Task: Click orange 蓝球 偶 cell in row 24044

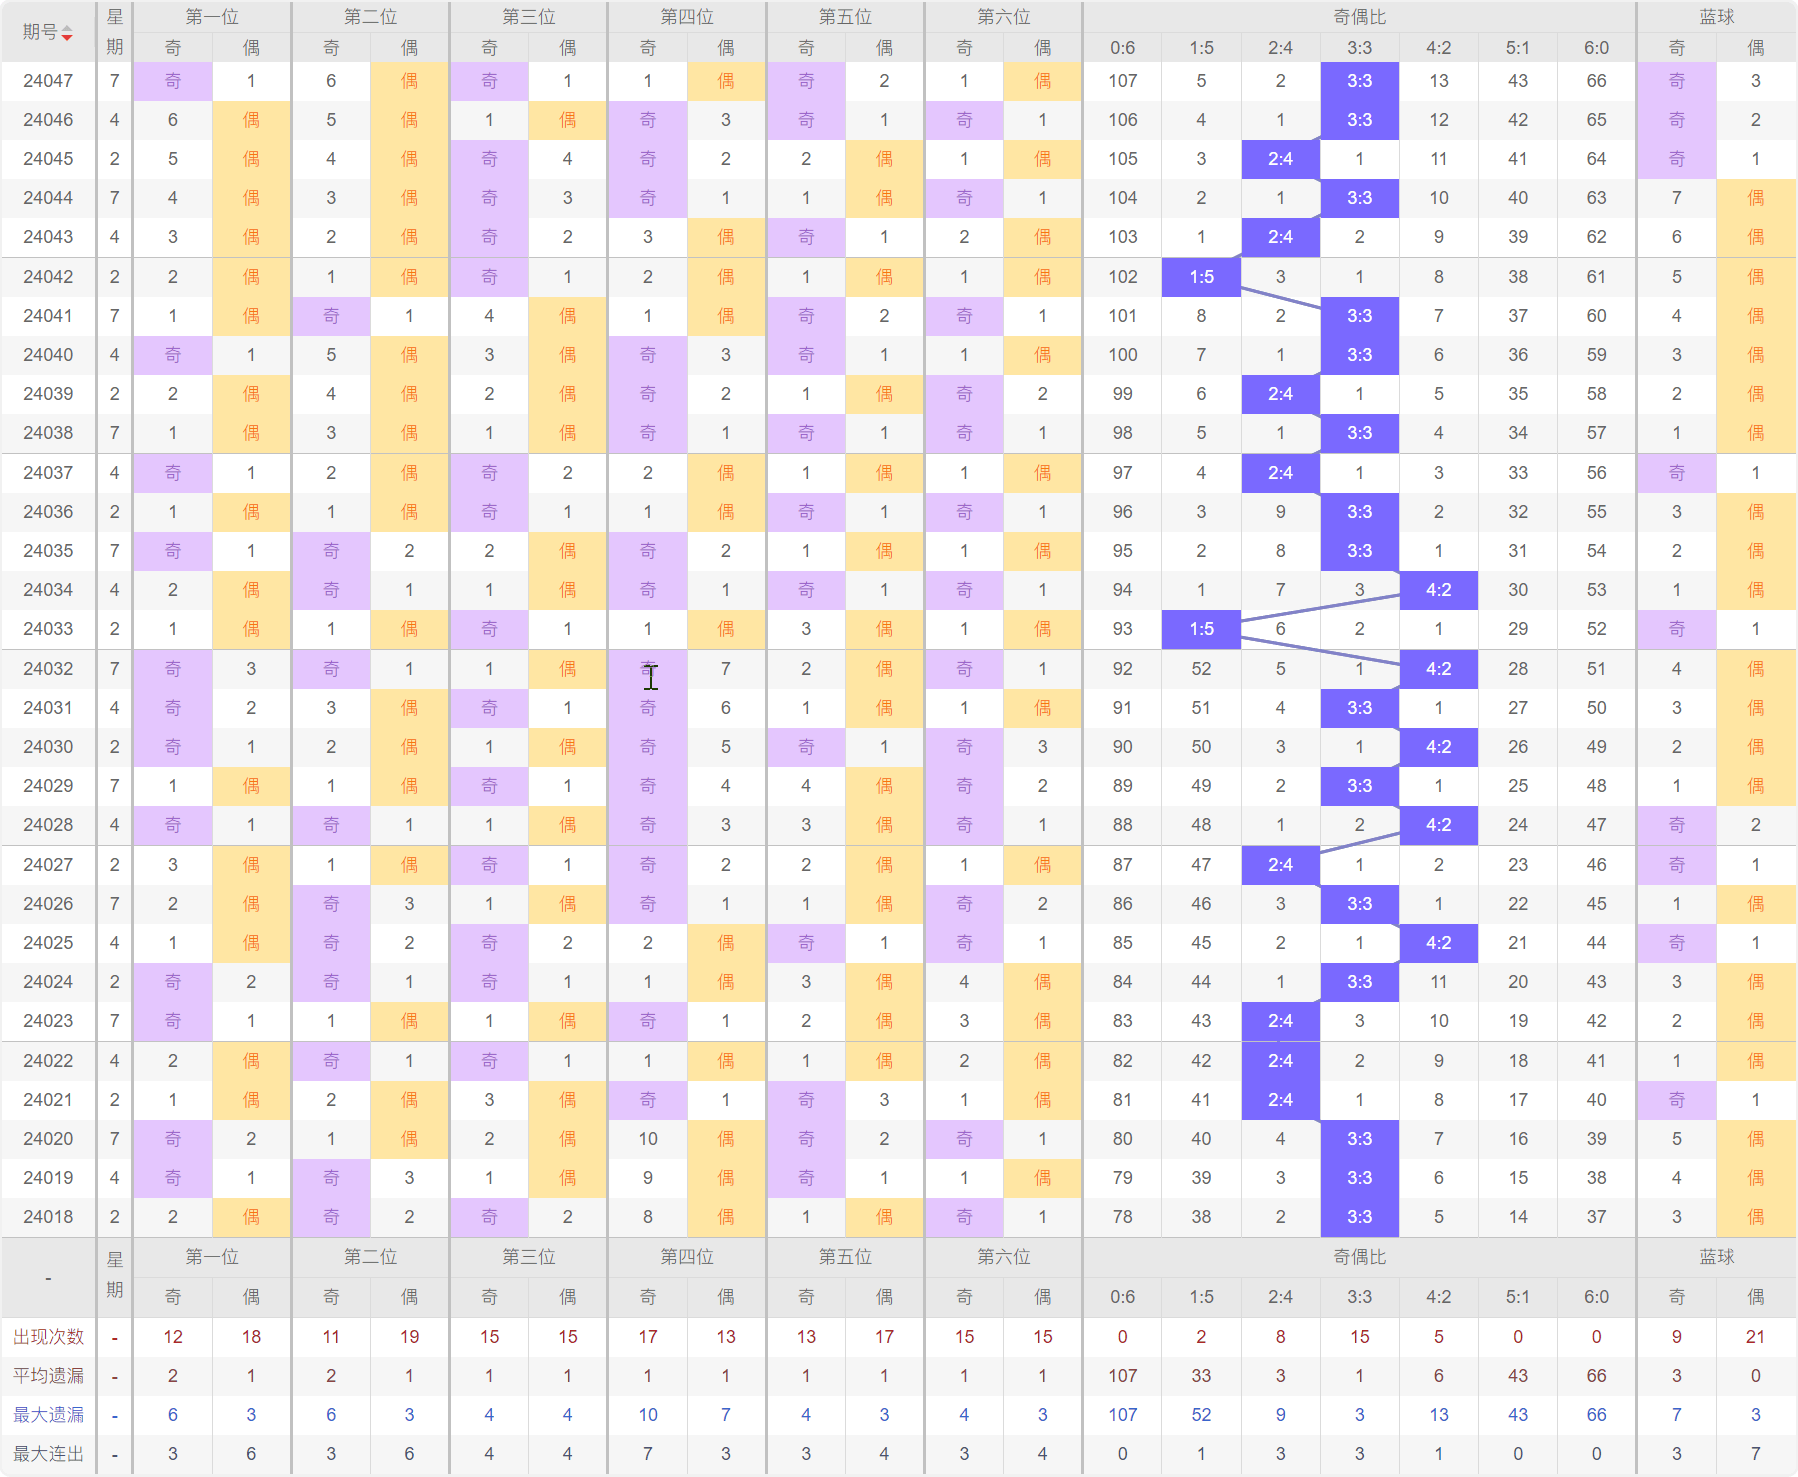Action: pos(1755,198)
